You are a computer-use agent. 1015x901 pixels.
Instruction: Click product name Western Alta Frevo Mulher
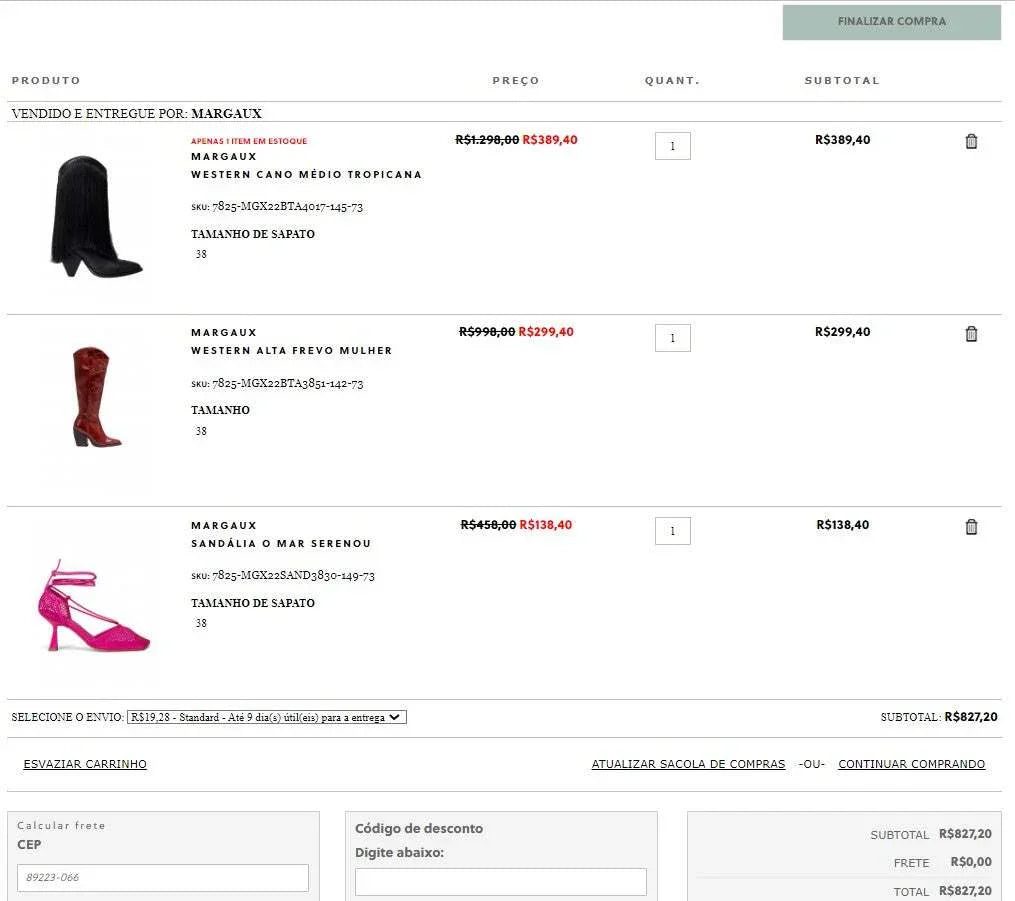click(x=291, y=351)
